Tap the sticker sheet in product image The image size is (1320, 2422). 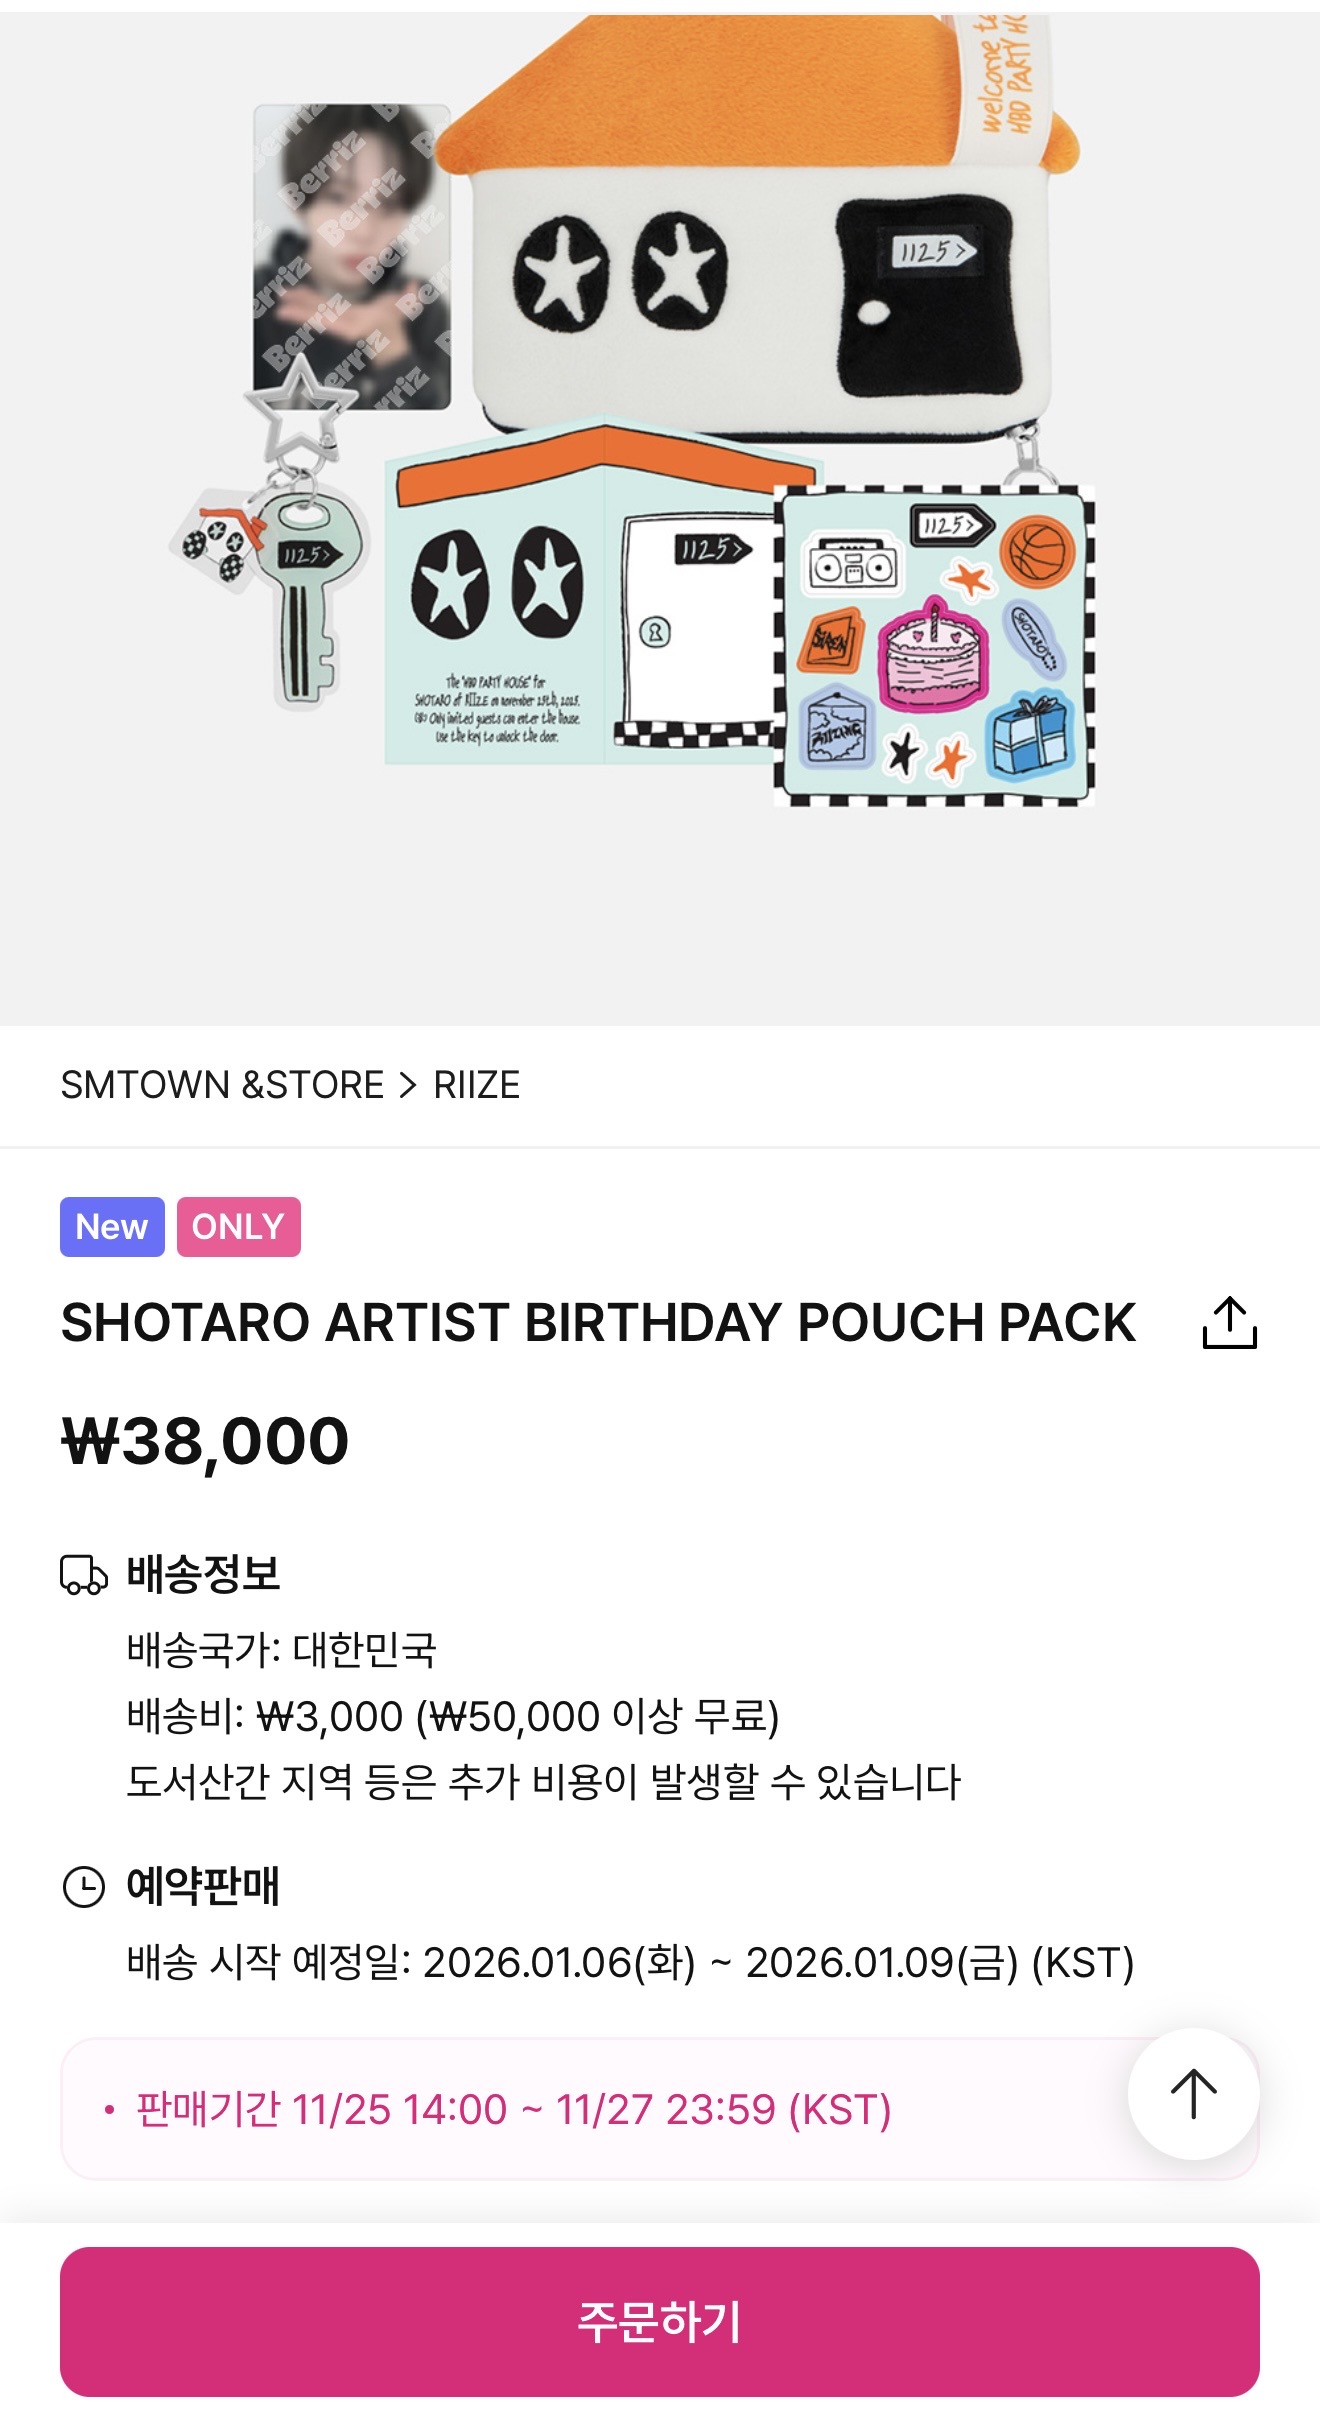(935, 645)
